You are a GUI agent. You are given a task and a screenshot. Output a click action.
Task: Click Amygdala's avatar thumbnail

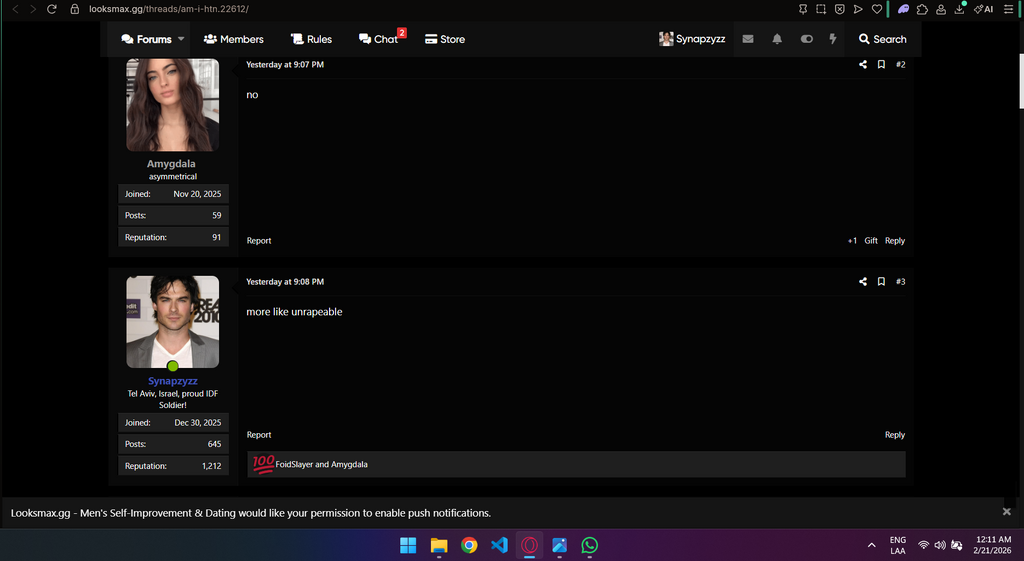click(x=172, y=105)
